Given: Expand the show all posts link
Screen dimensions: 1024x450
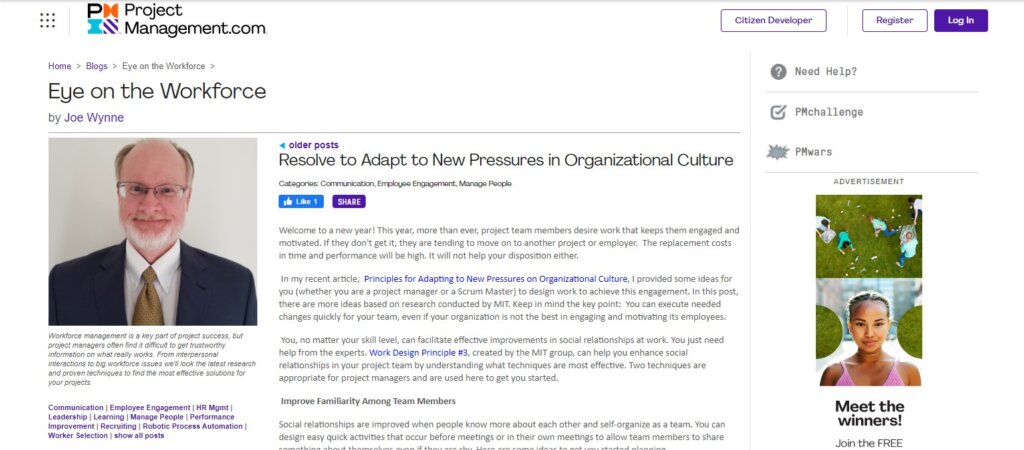Looking at the screenshot, I should coord(139,436).
